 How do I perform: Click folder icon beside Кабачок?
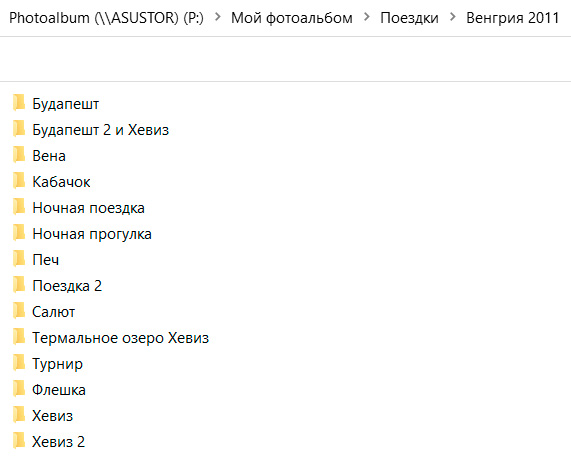pyautogui.click(x=19, y=181)
